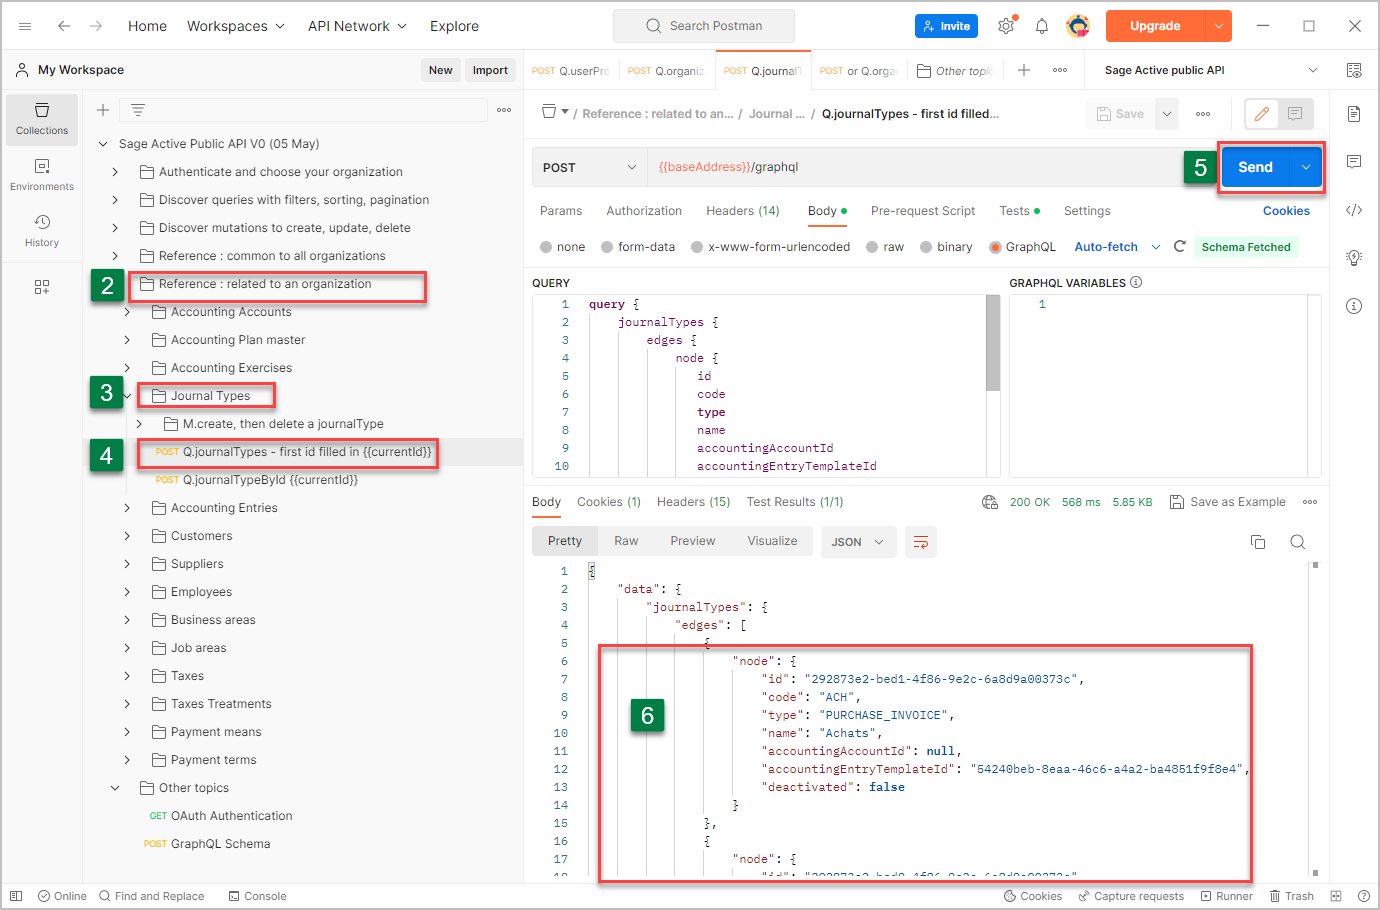This screenshot has height=910, width=1380.
Task: Click the Search Postman field
Action: click(x=704, y=26)
